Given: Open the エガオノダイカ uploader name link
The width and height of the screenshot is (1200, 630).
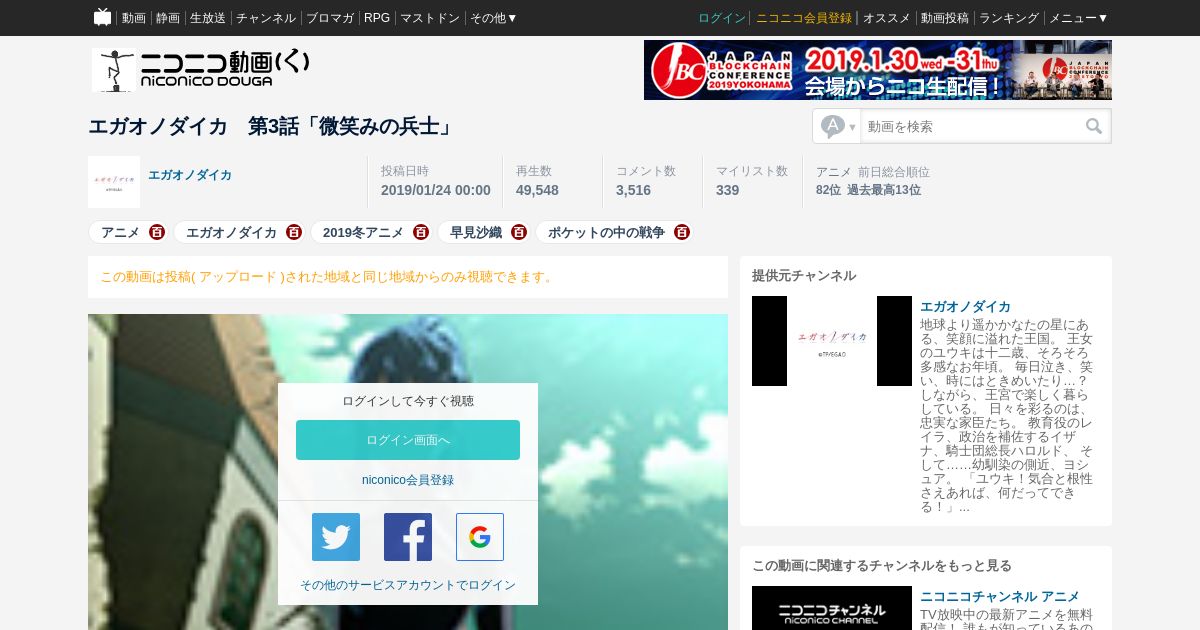Looking at the screenshot, I should click(x=190, y=175).
